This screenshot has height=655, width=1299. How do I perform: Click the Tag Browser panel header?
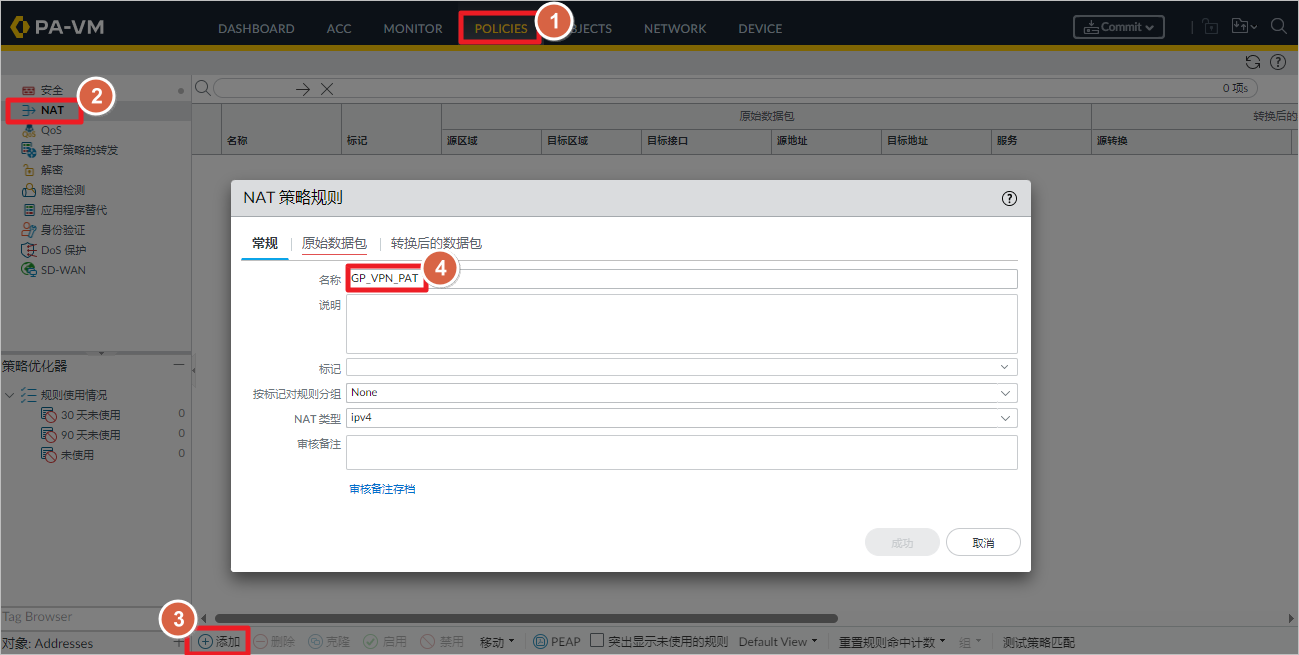pos(37,617)
